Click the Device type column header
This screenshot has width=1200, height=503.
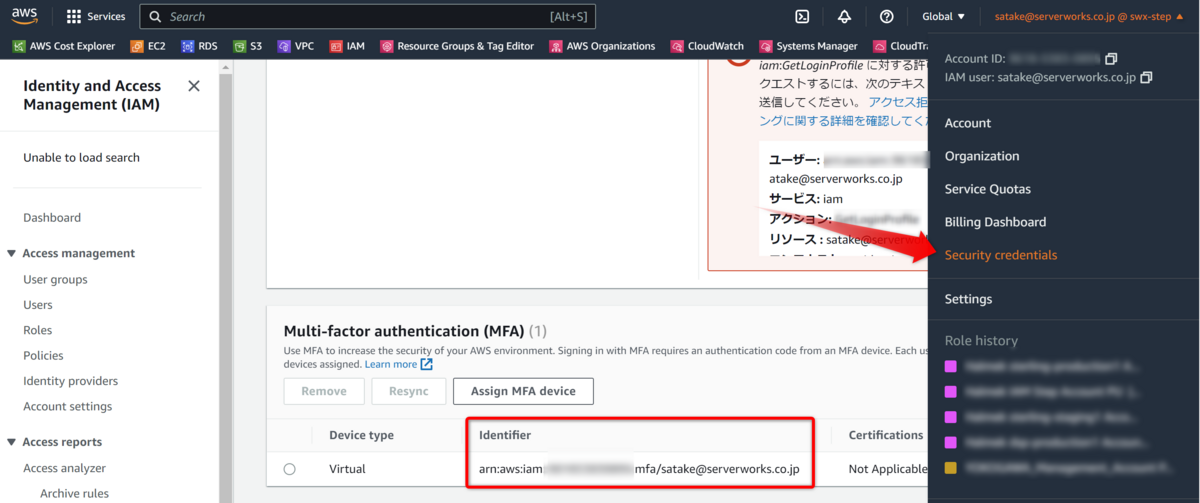361,435
